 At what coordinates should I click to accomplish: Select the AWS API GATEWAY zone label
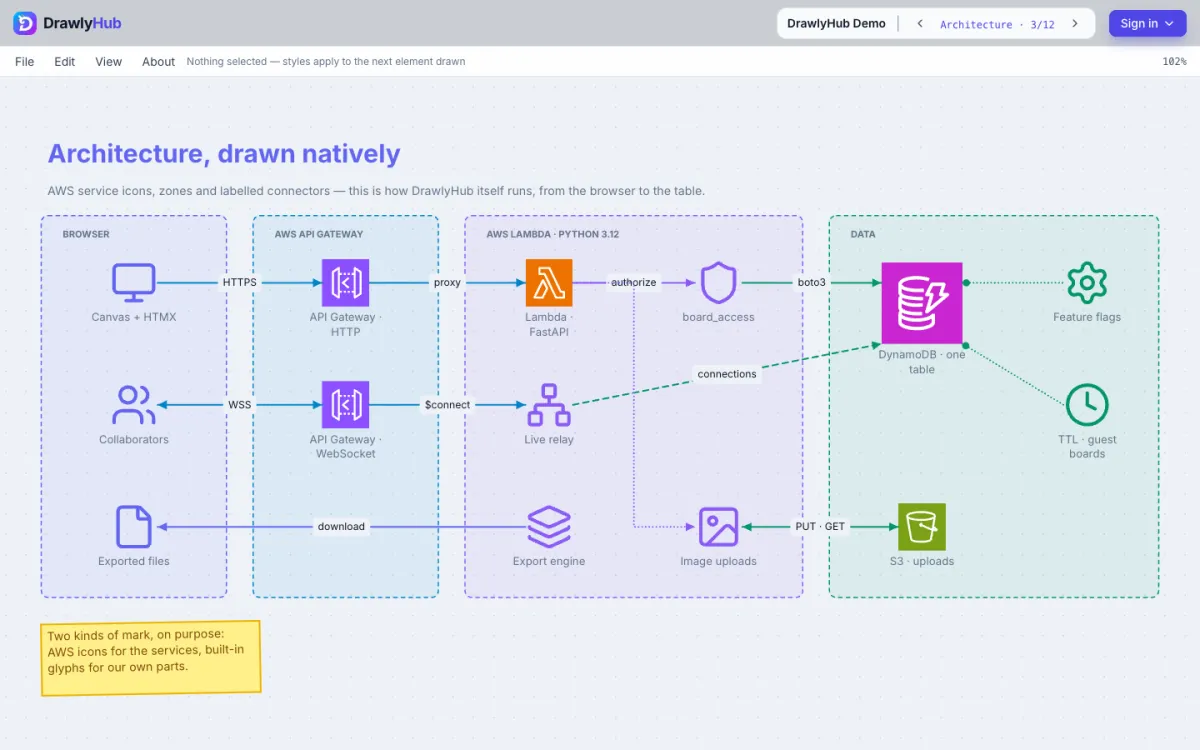319,235
